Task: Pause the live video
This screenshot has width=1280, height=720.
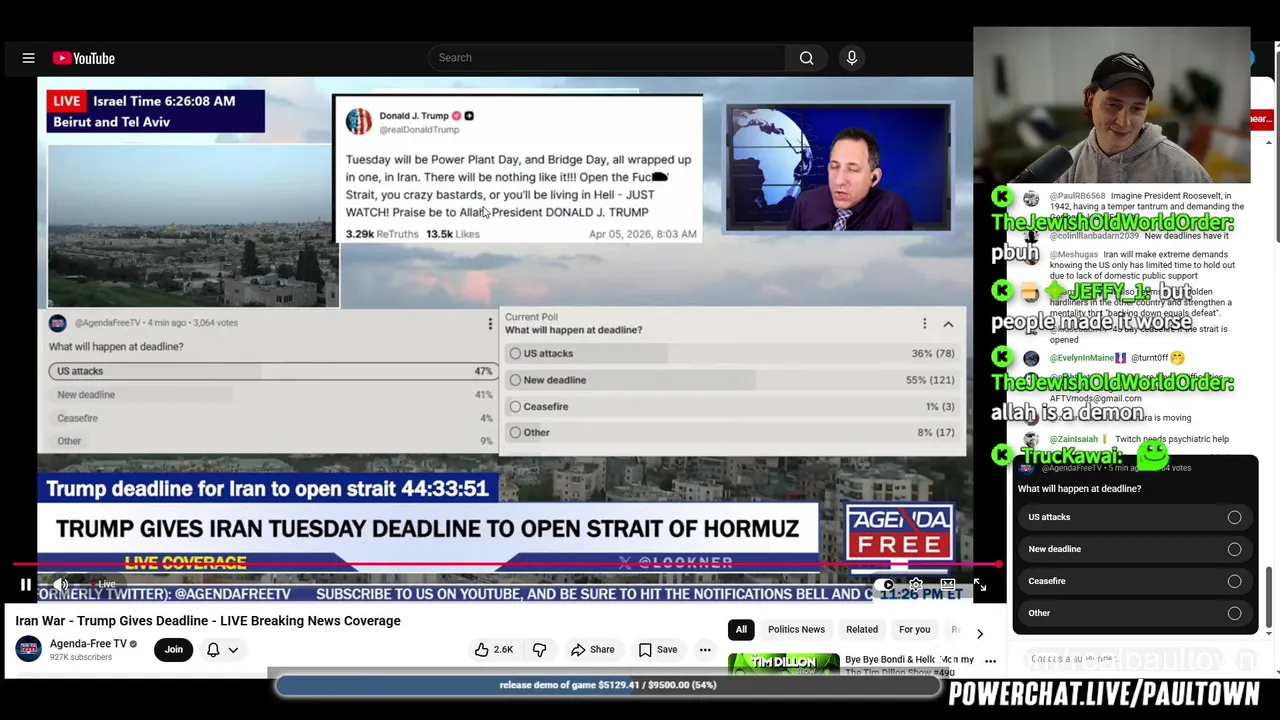Action: coord(26,585)
